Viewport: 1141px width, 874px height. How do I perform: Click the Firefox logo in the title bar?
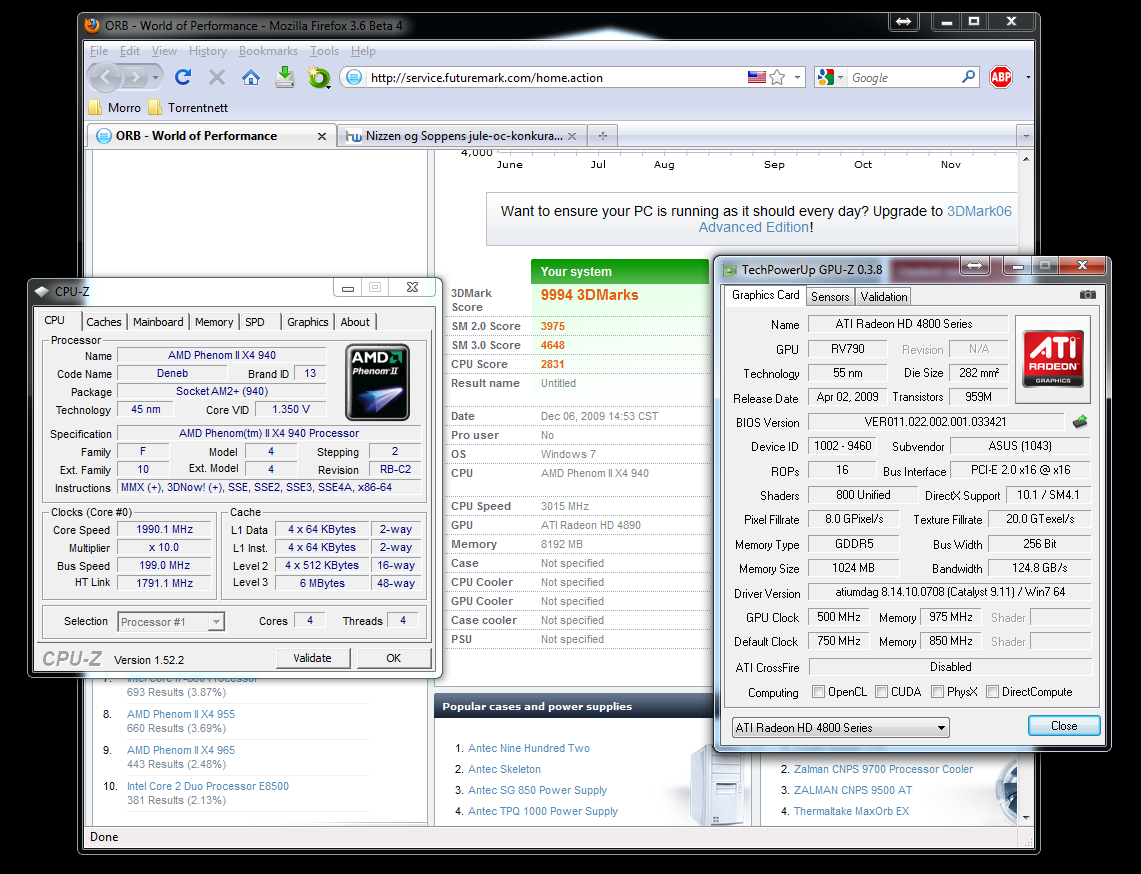(92, 25)
